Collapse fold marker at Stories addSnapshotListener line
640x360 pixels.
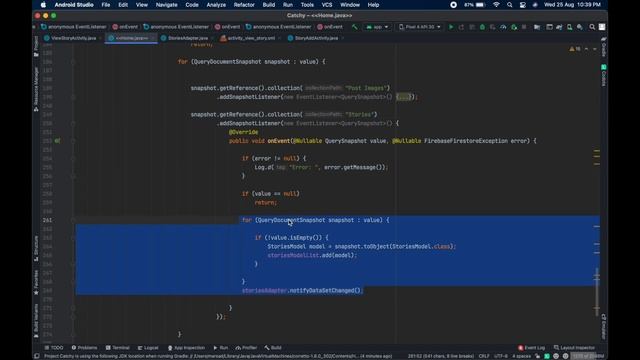pos(73,123)
